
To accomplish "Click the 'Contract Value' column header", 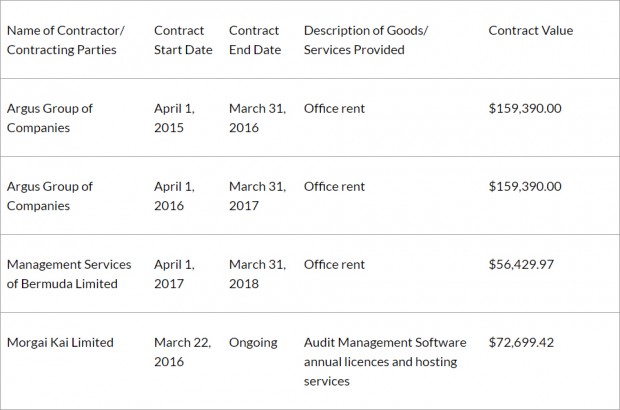I will click(x=531, y=30).
